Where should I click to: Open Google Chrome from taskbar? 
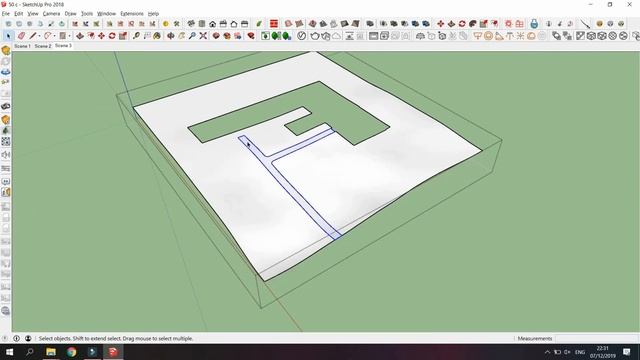click(71, 352)
